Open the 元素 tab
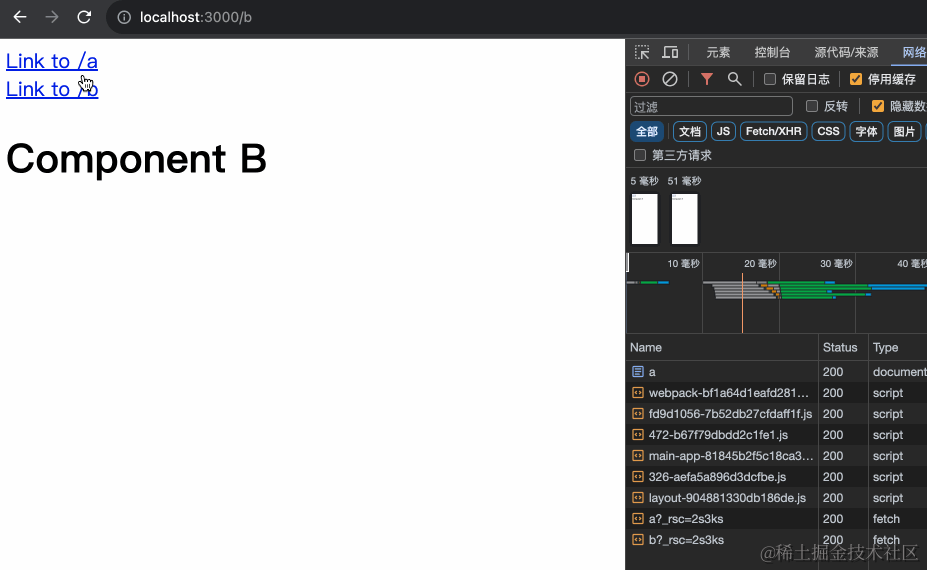Viewport: 927px width, 570px height. [718, 52]
